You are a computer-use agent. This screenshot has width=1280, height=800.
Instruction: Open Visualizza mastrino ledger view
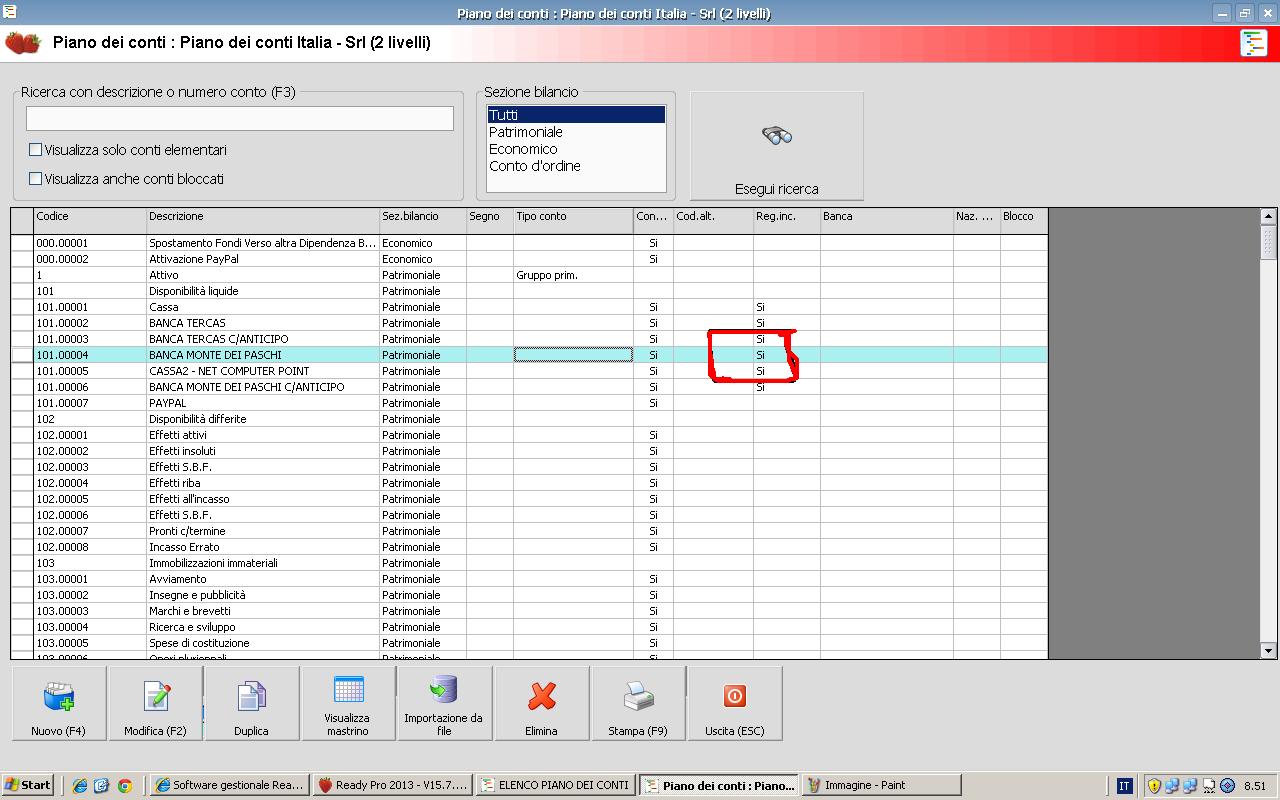[348, 703]
